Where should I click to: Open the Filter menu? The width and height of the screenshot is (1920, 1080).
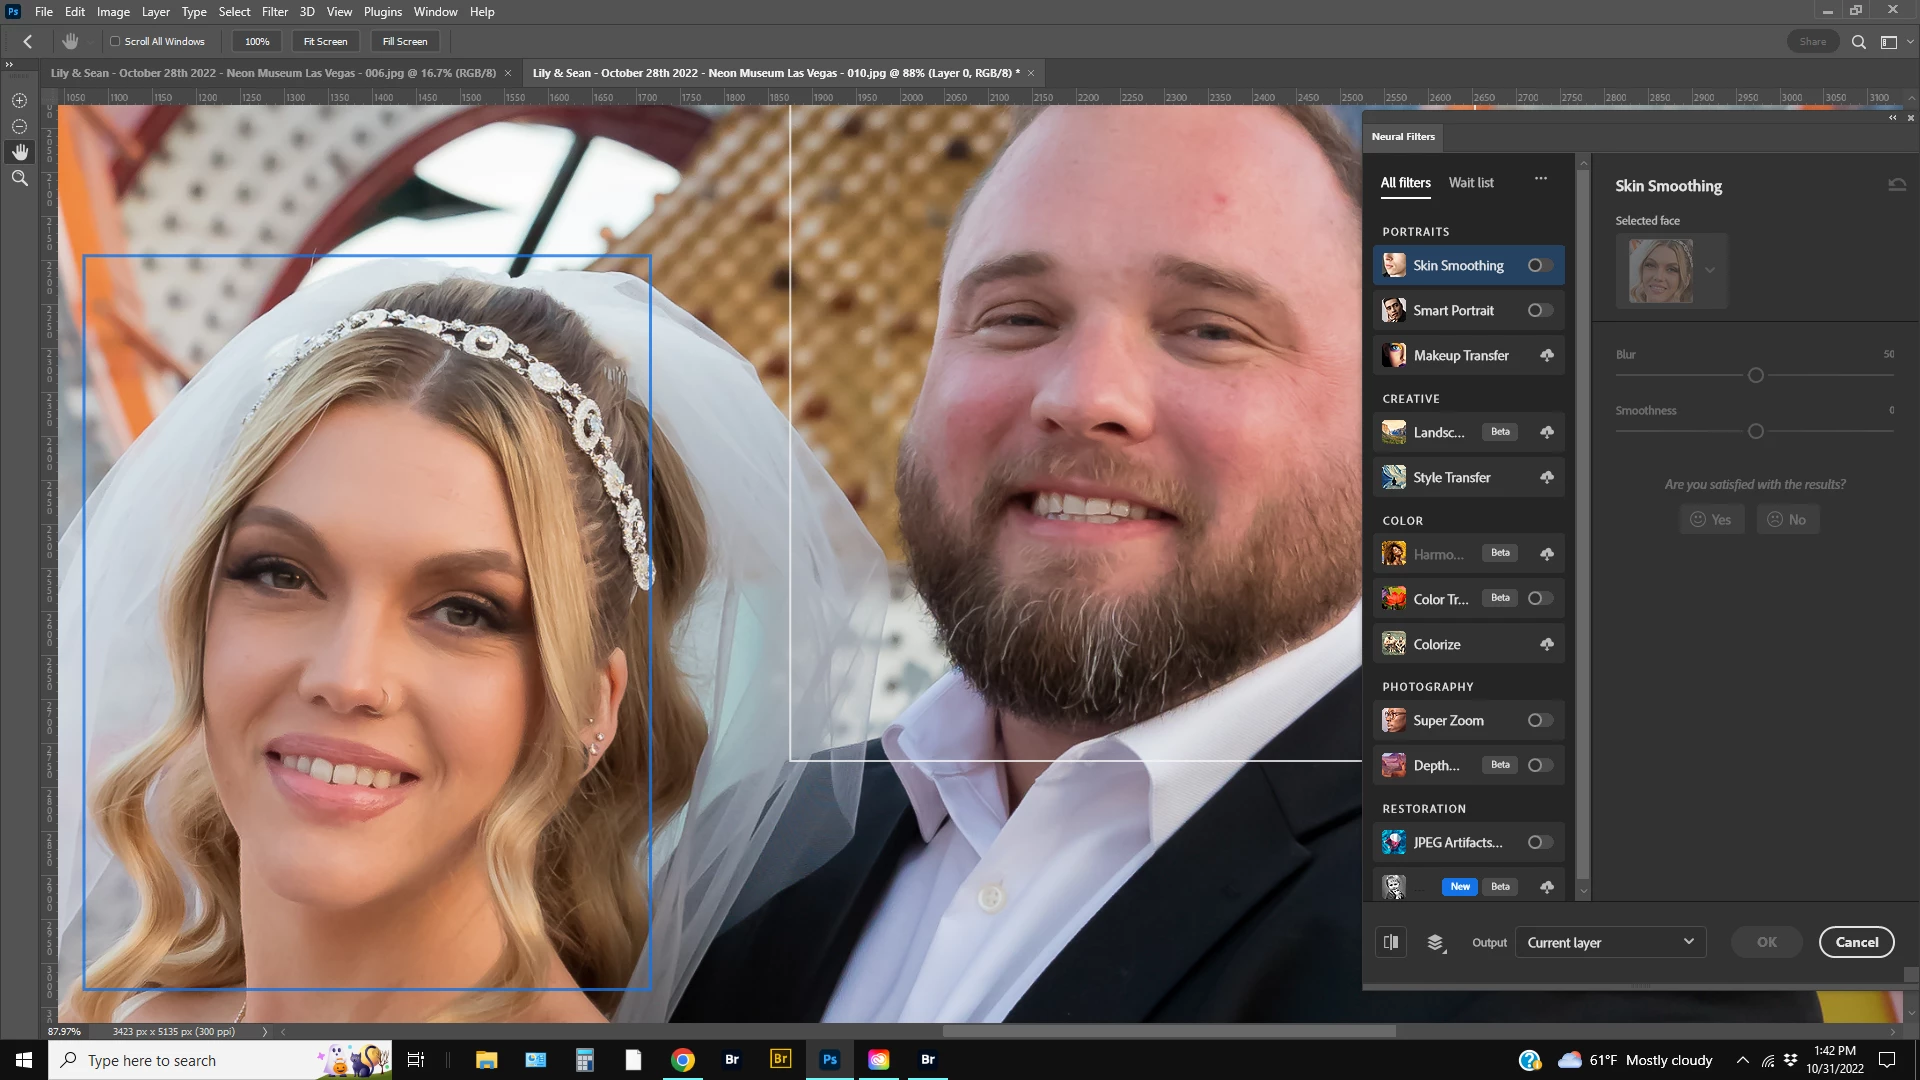coord(274,12)
